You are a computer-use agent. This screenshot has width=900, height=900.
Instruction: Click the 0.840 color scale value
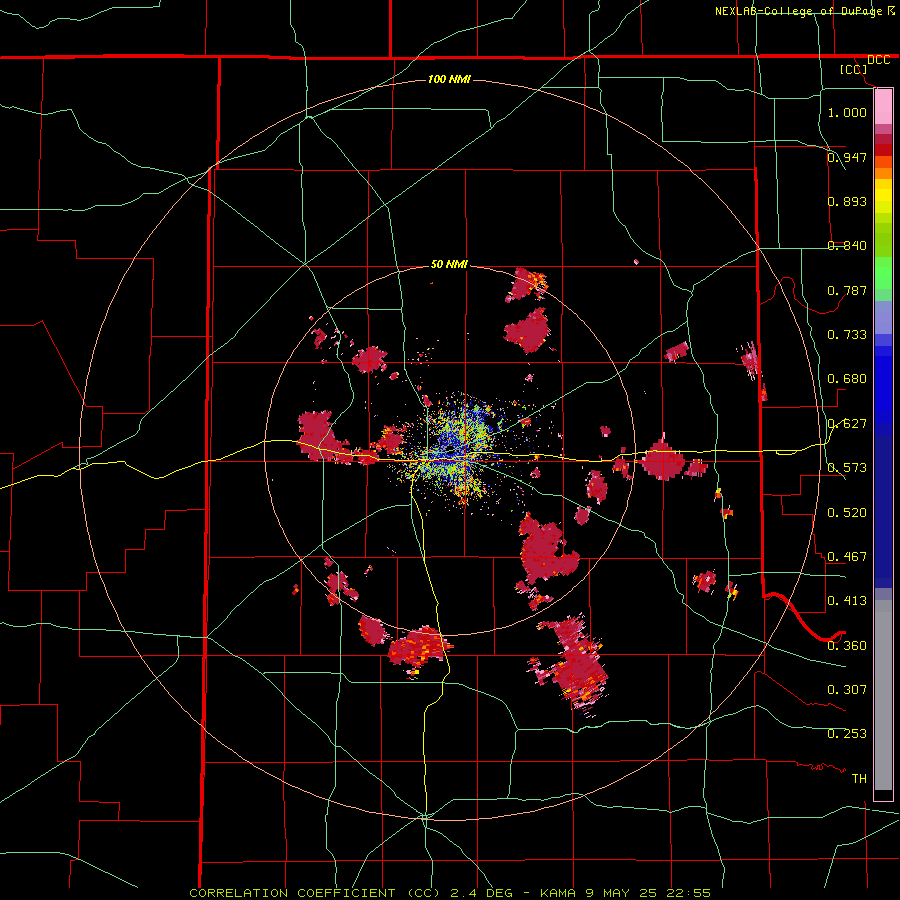point(847,246)
